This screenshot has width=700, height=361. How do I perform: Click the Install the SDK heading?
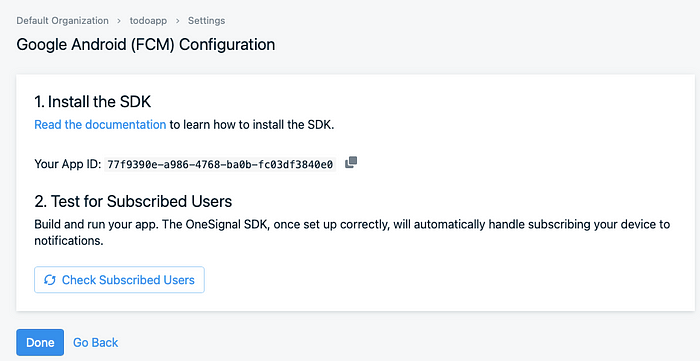tap(92, 102)
